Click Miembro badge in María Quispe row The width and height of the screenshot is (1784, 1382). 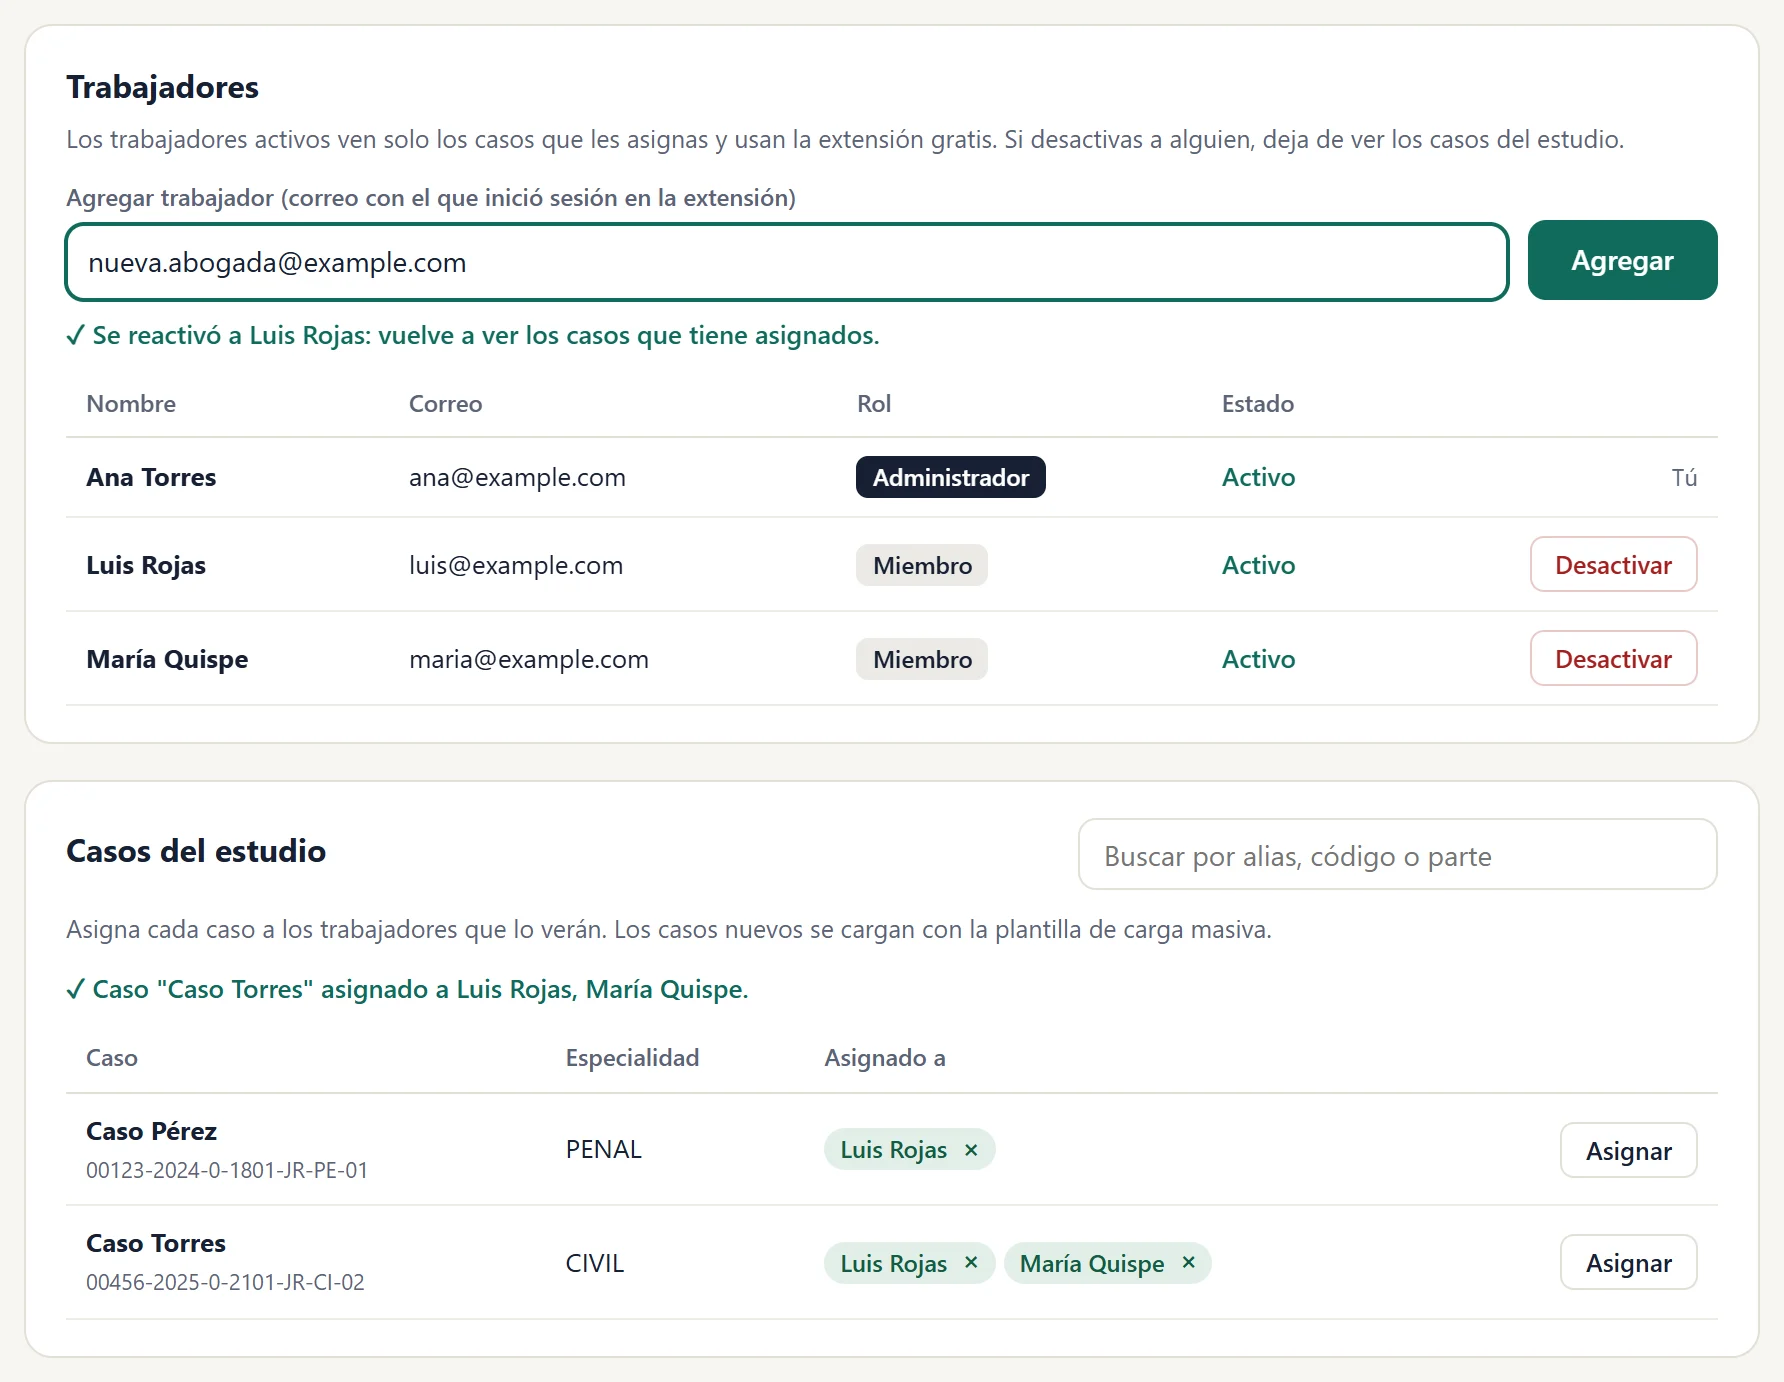tap(922, 659)
